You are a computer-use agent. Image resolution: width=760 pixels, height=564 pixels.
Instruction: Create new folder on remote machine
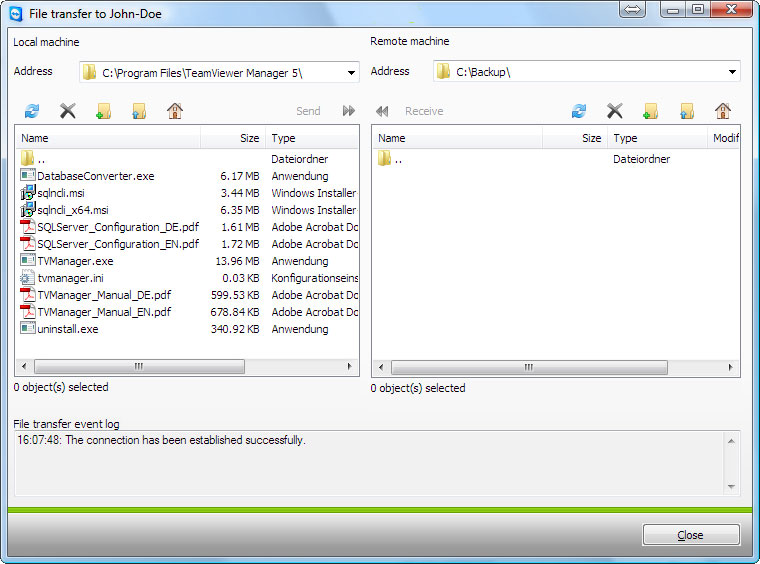650,111
